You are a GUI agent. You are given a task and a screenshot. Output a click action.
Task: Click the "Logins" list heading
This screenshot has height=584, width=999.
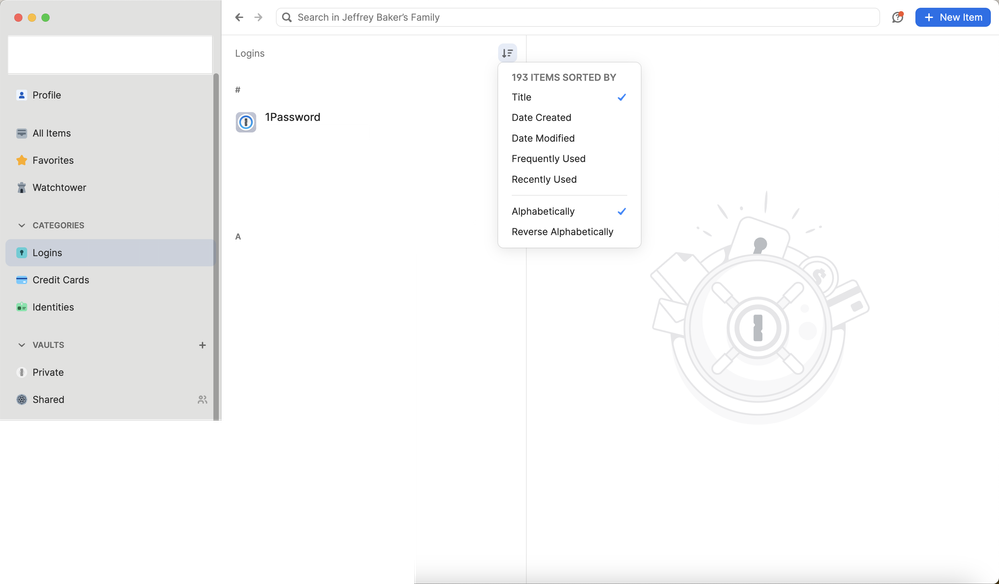coord(250,53)
